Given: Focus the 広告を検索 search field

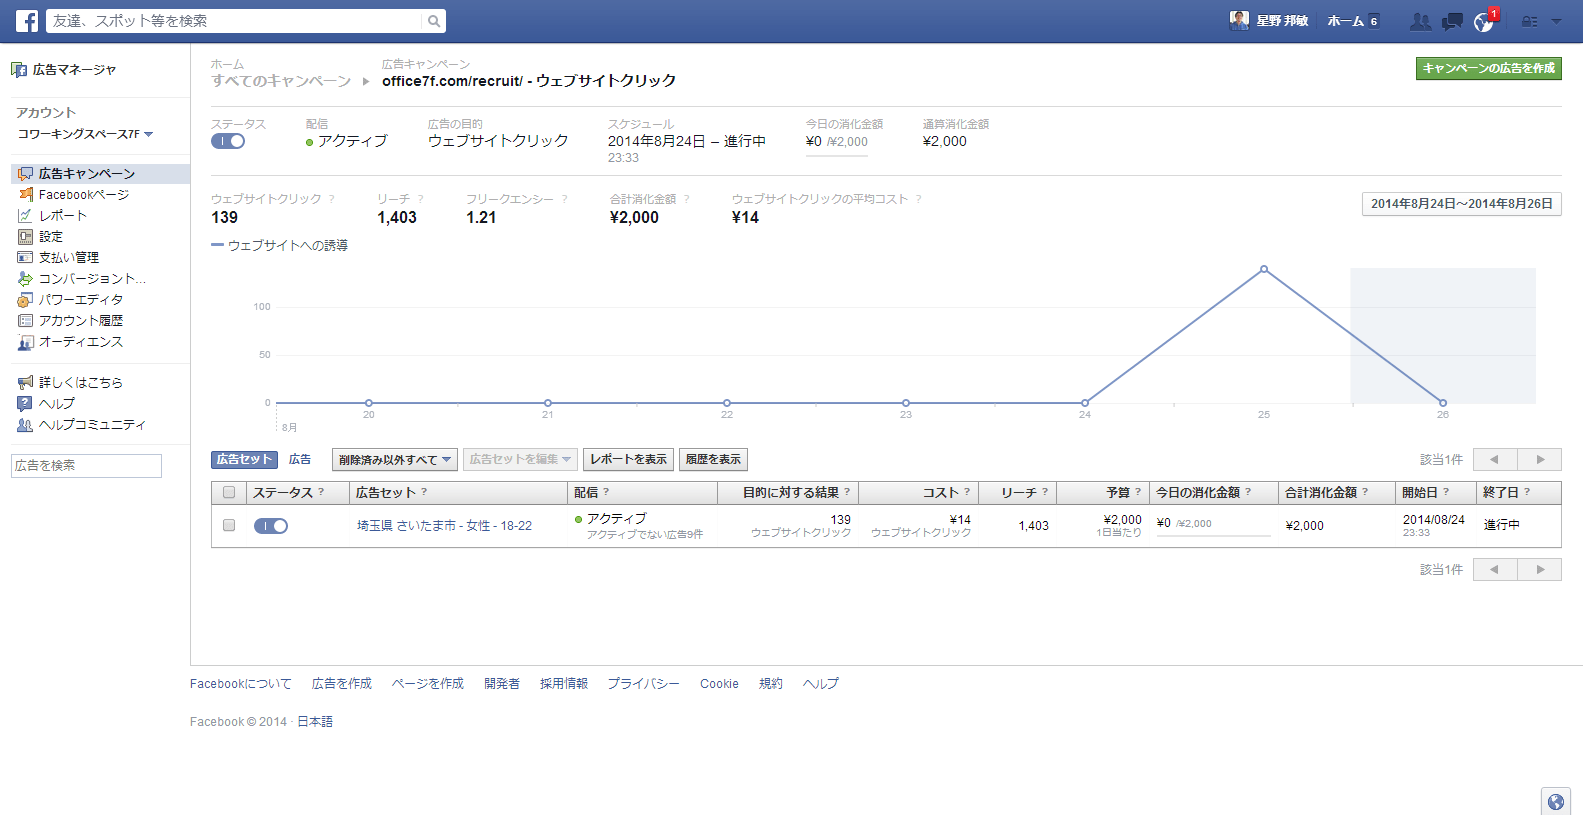Looking at the screenshot, I should tap(86, 466).
